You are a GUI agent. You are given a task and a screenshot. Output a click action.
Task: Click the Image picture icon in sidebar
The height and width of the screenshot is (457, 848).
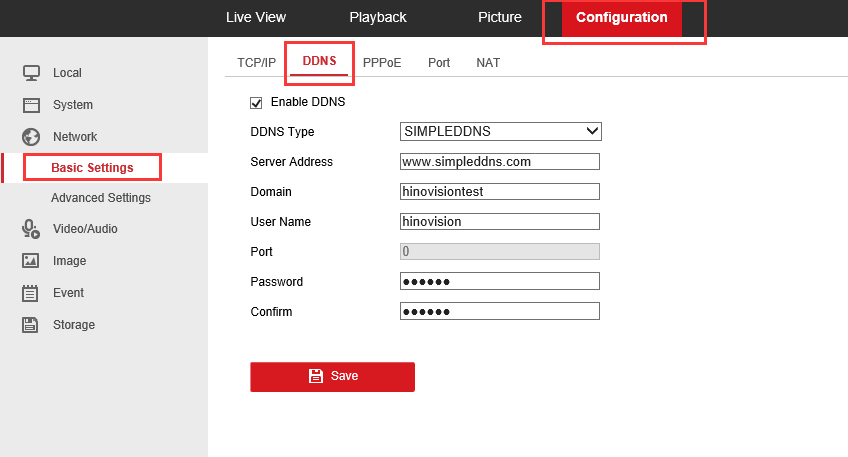click(x=31, y=261)
